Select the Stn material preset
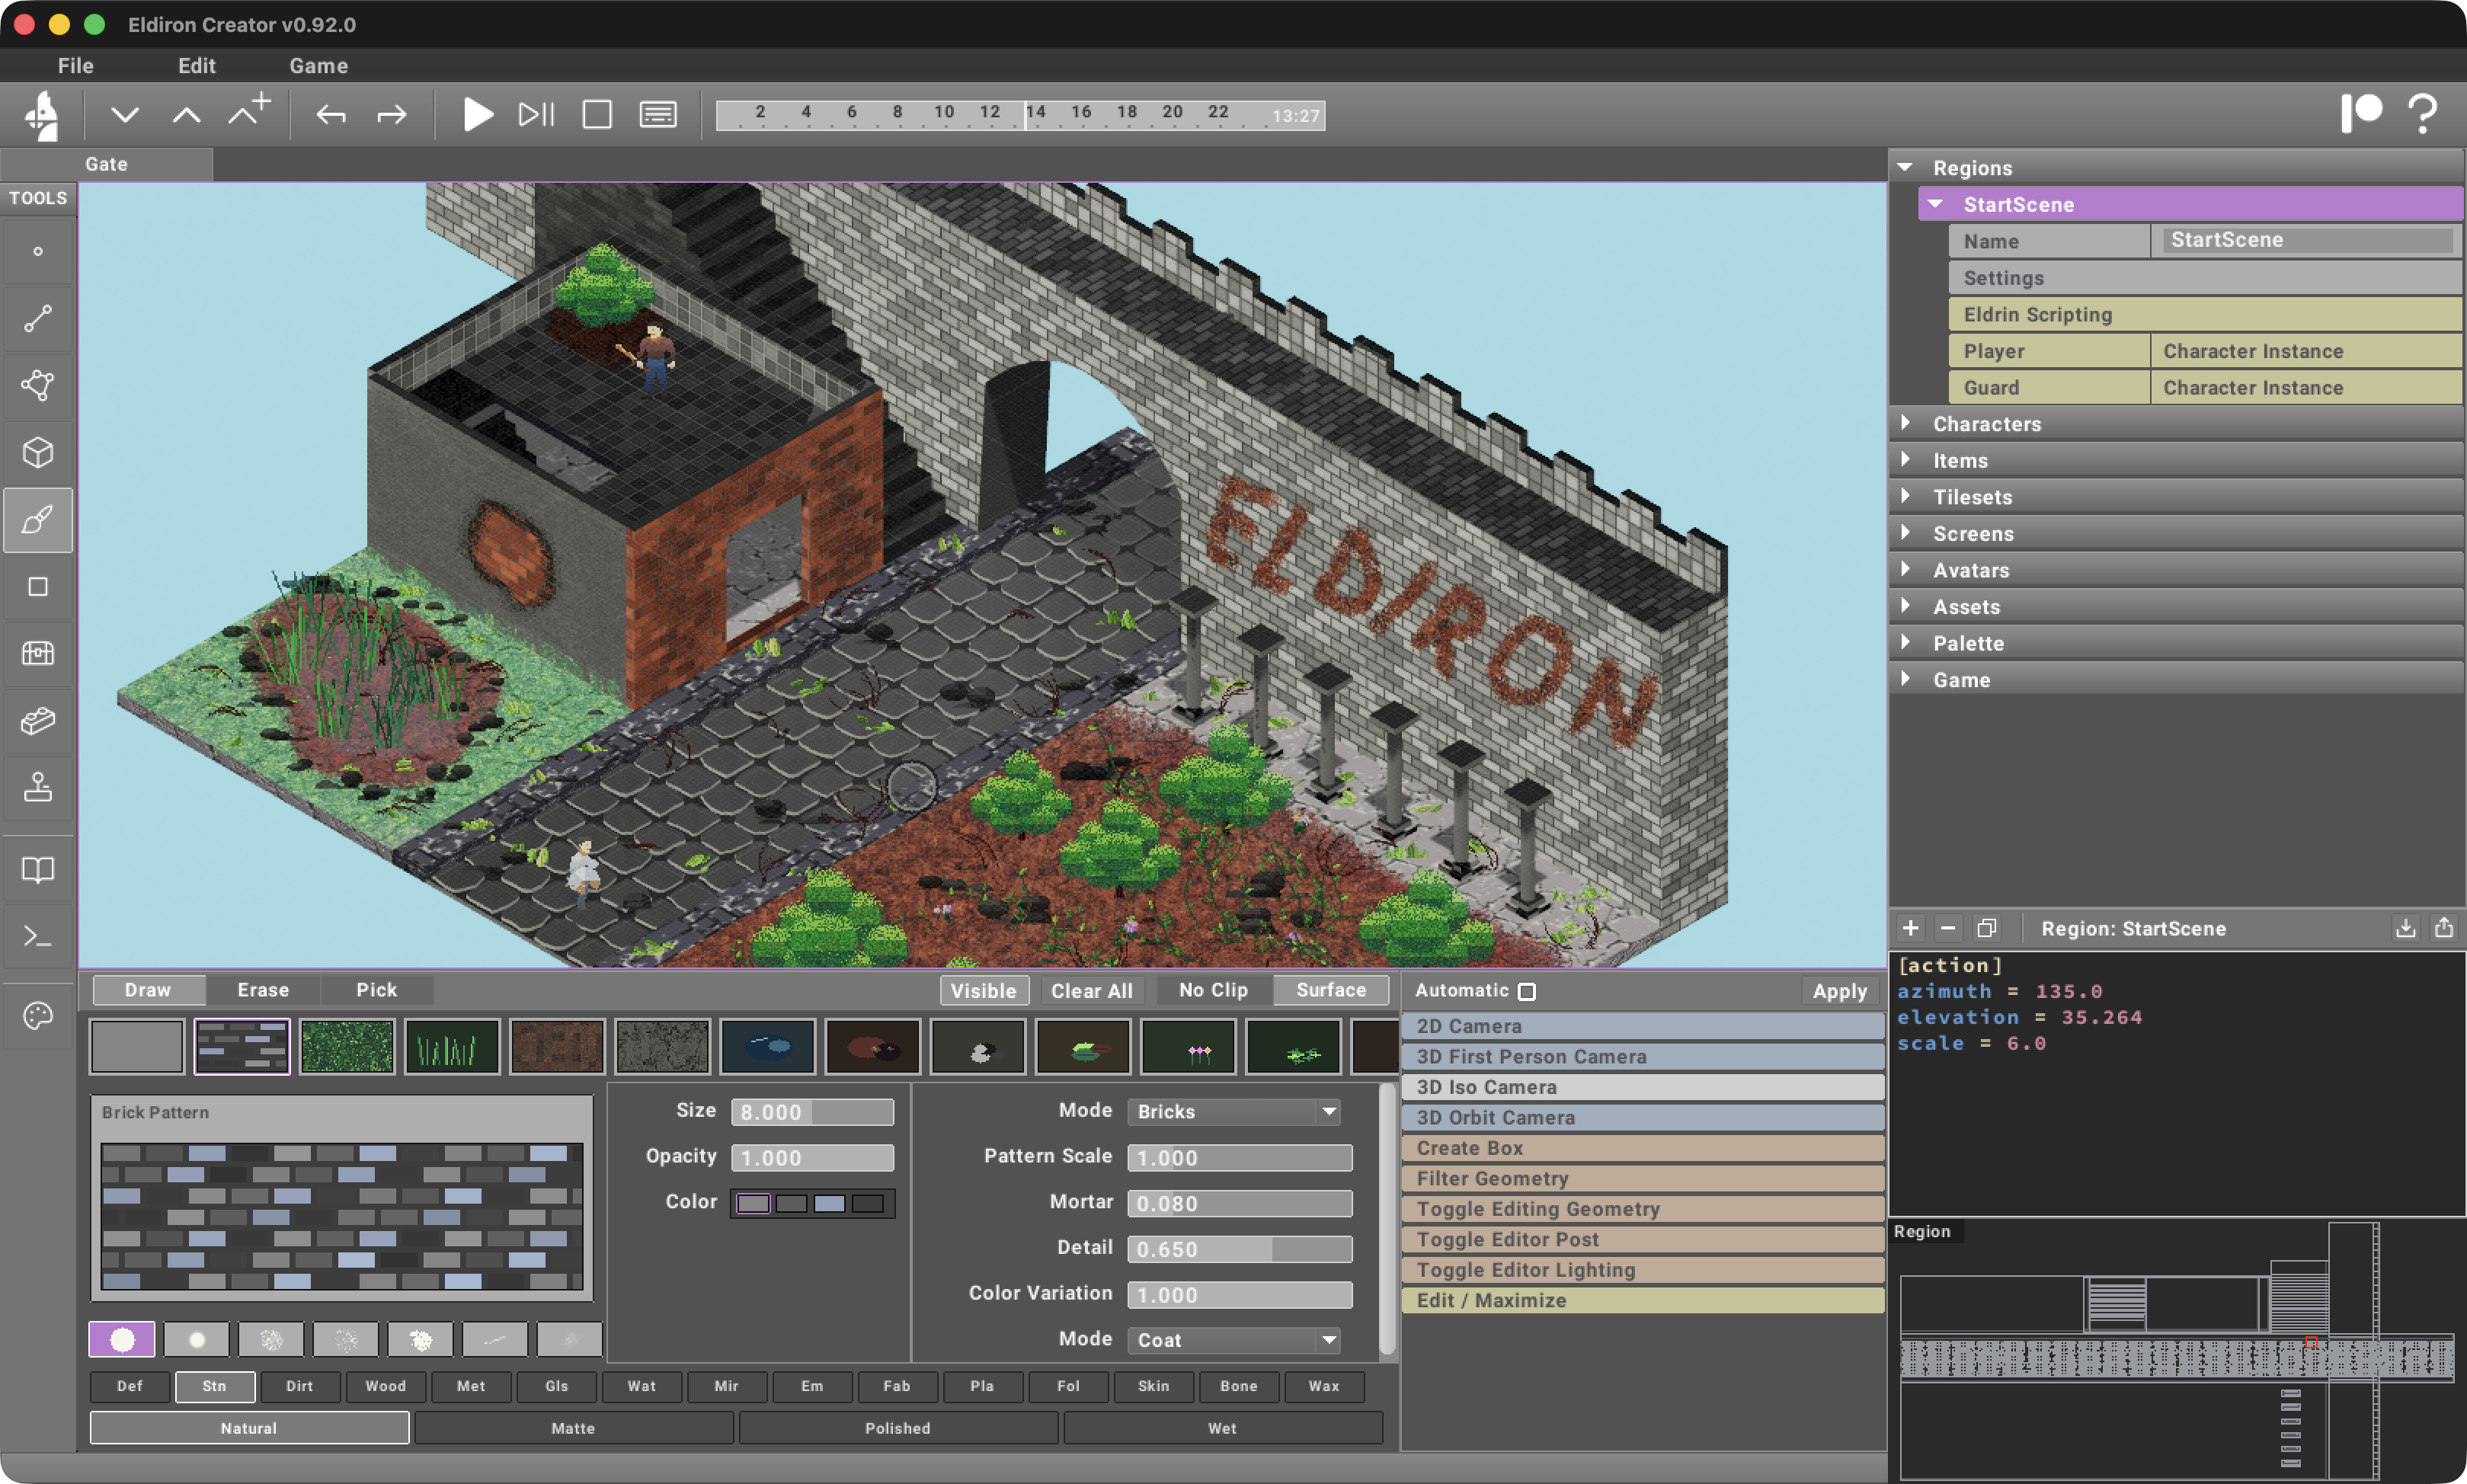The width and height of the screenshot is (2467, 1484). click(215, 1386)
